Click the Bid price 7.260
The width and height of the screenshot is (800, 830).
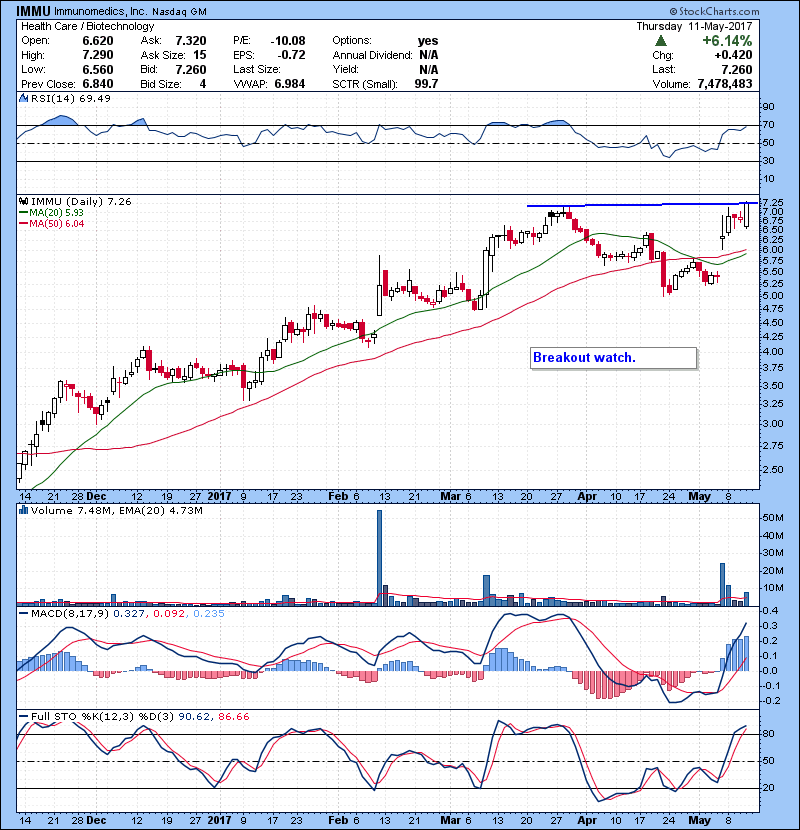[x=191, y=69]
